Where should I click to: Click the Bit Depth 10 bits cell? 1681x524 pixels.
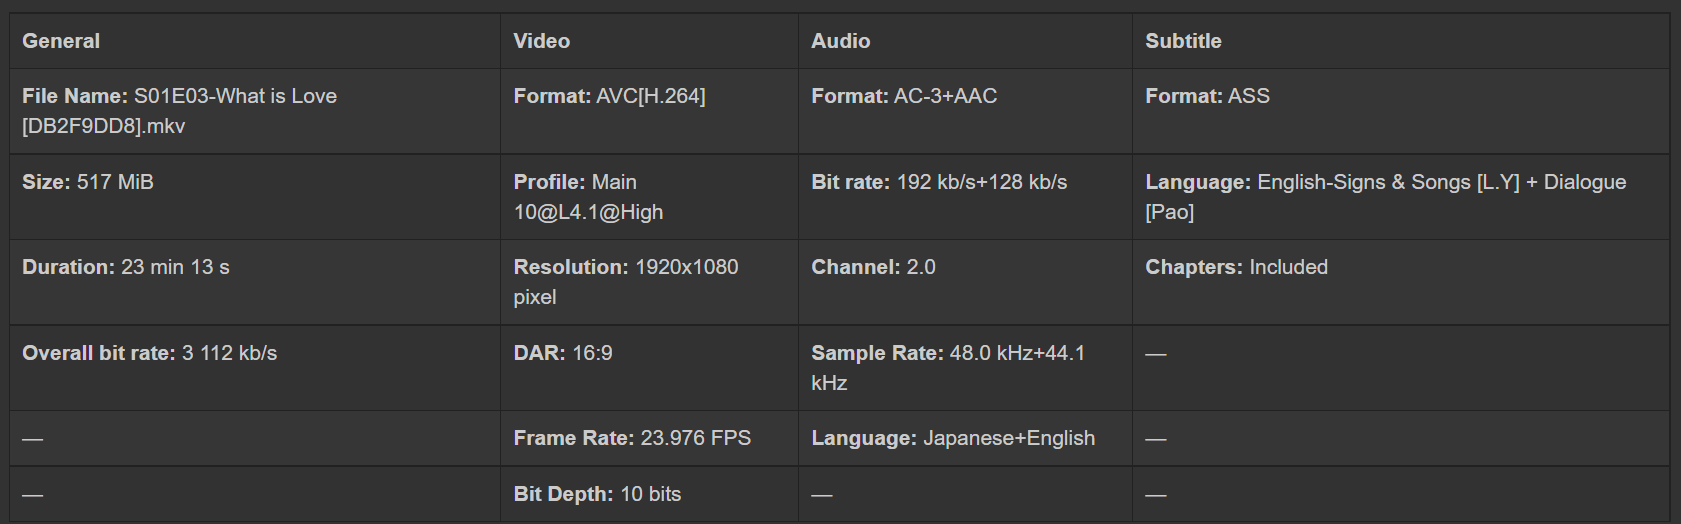(597, 494)
